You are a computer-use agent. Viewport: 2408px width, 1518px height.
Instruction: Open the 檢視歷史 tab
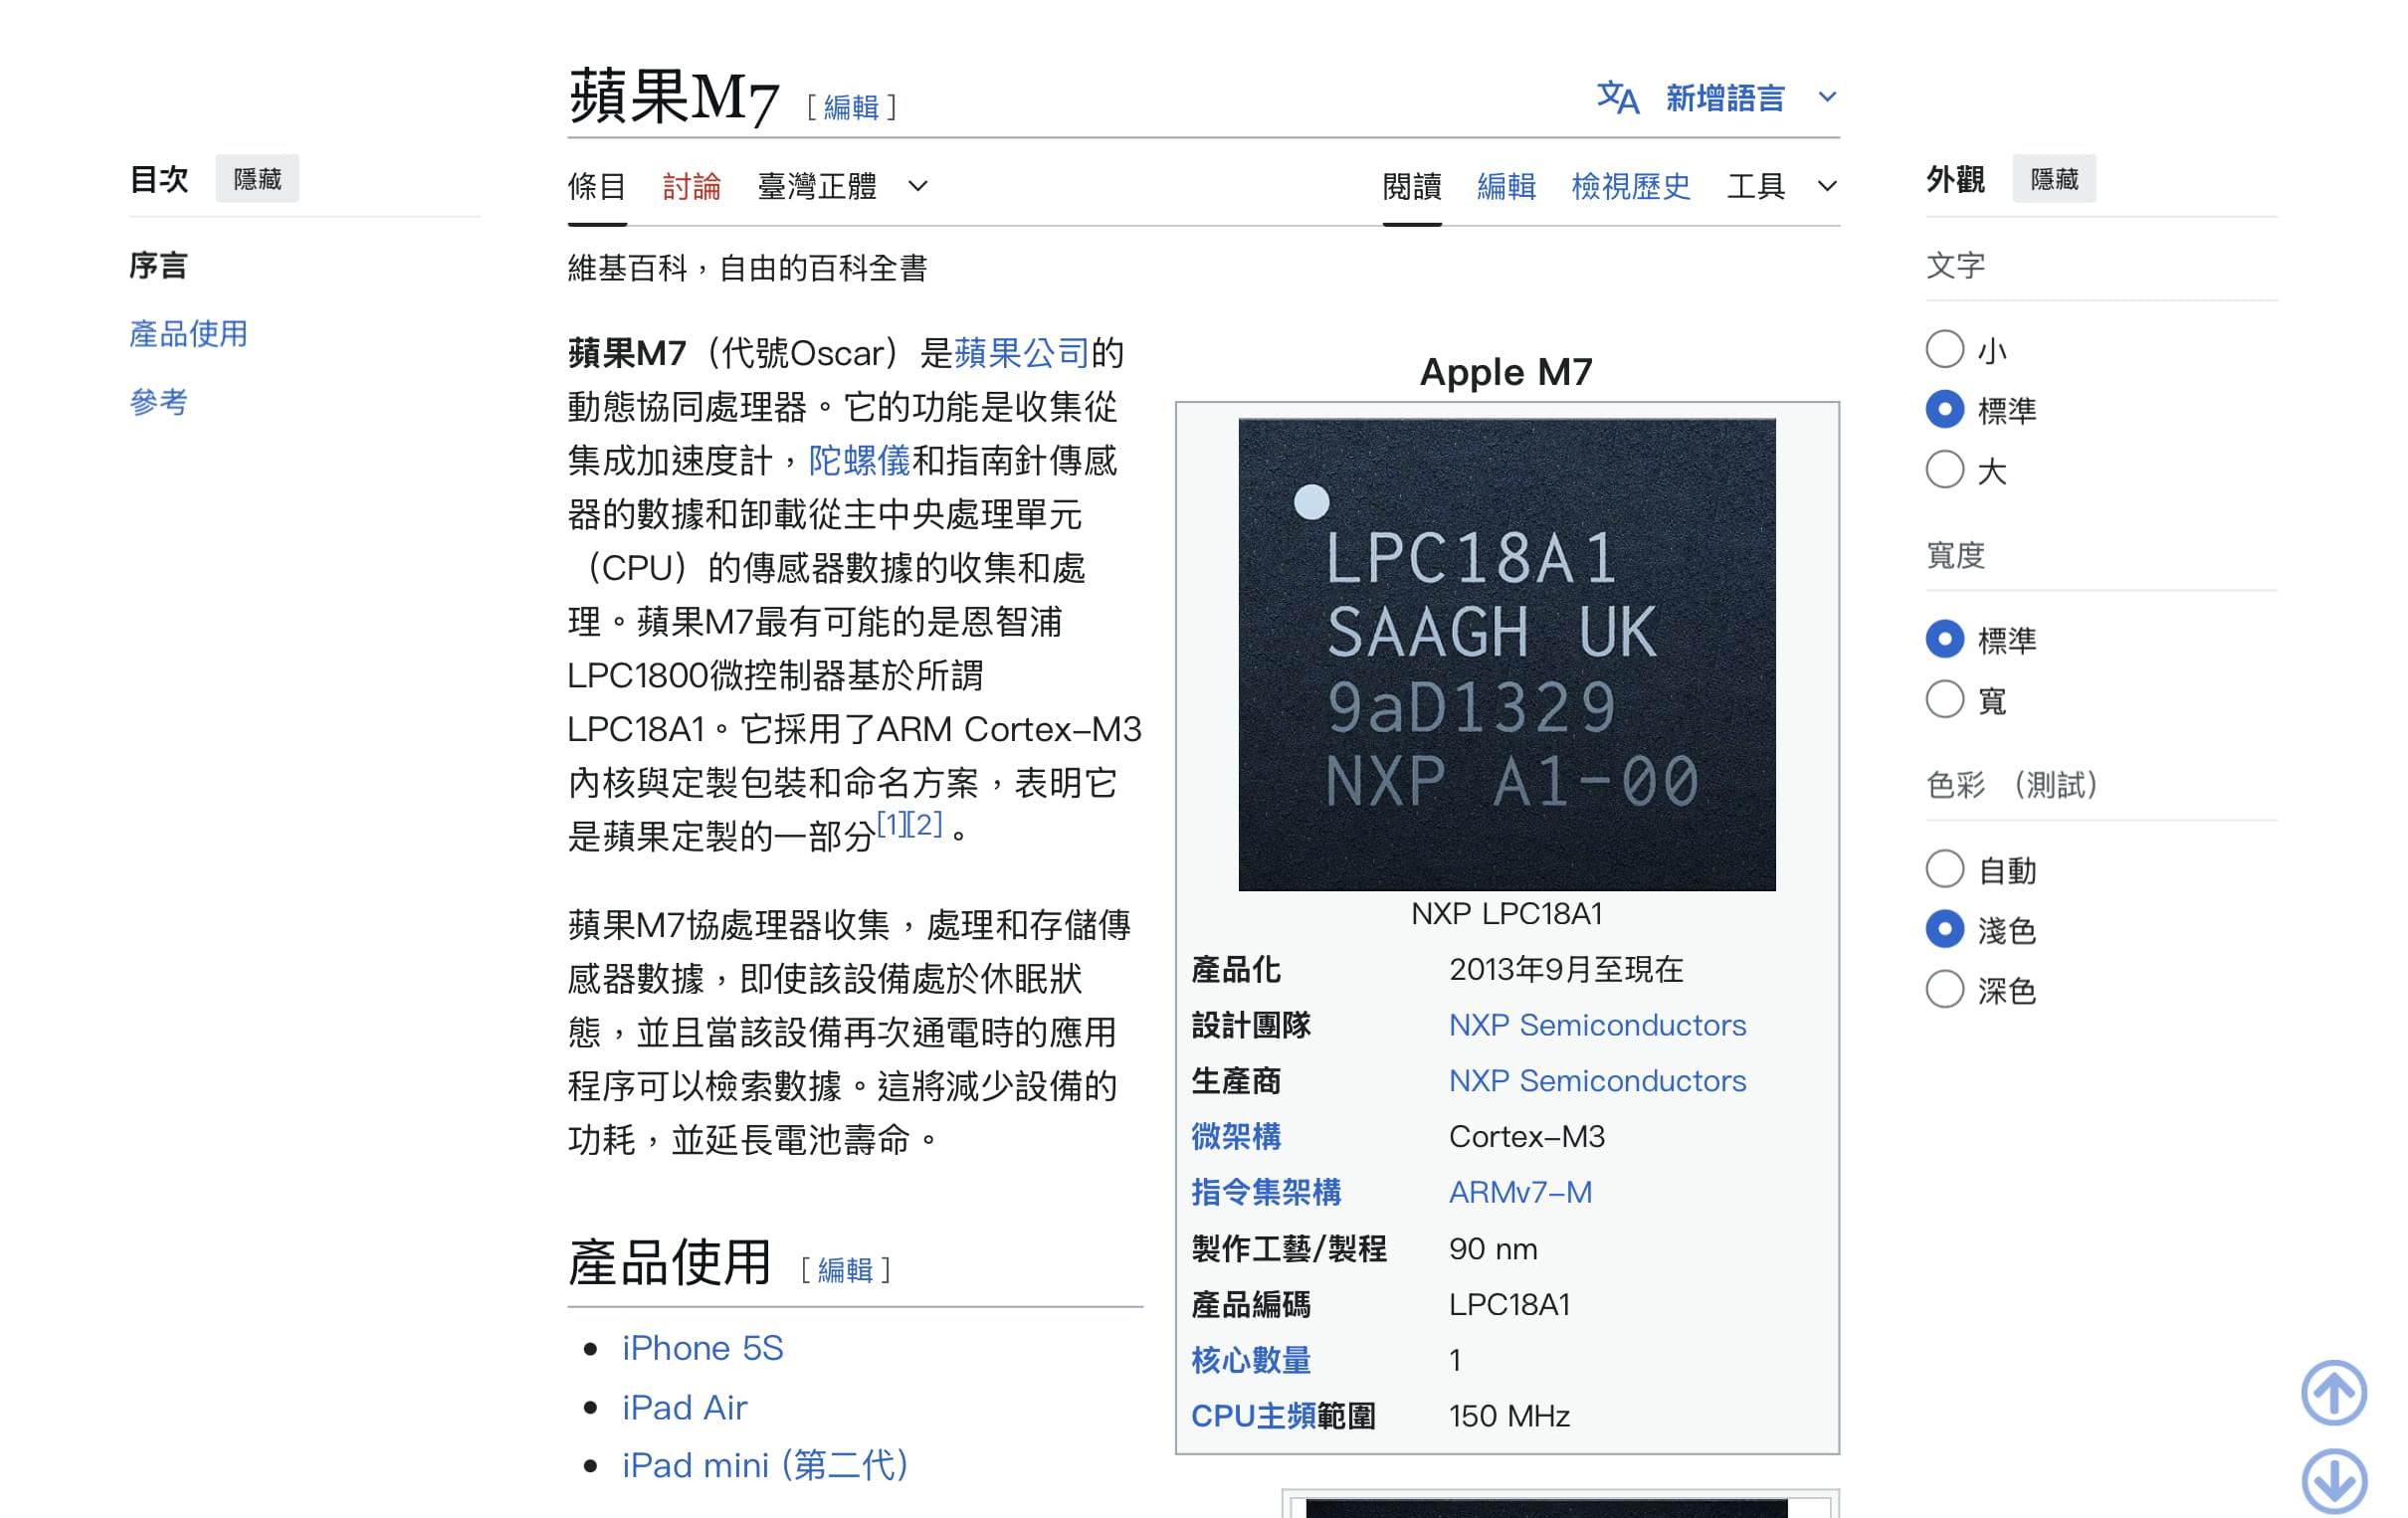[x=1631, y=186]
